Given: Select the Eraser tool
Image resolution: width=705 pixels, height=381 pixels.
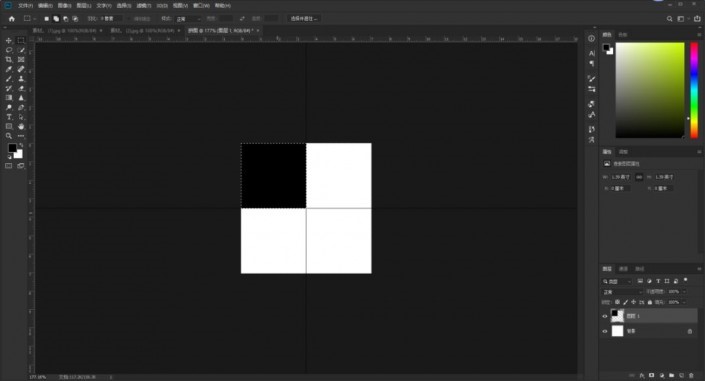Looking at the screenshot, I should [21, 88].
